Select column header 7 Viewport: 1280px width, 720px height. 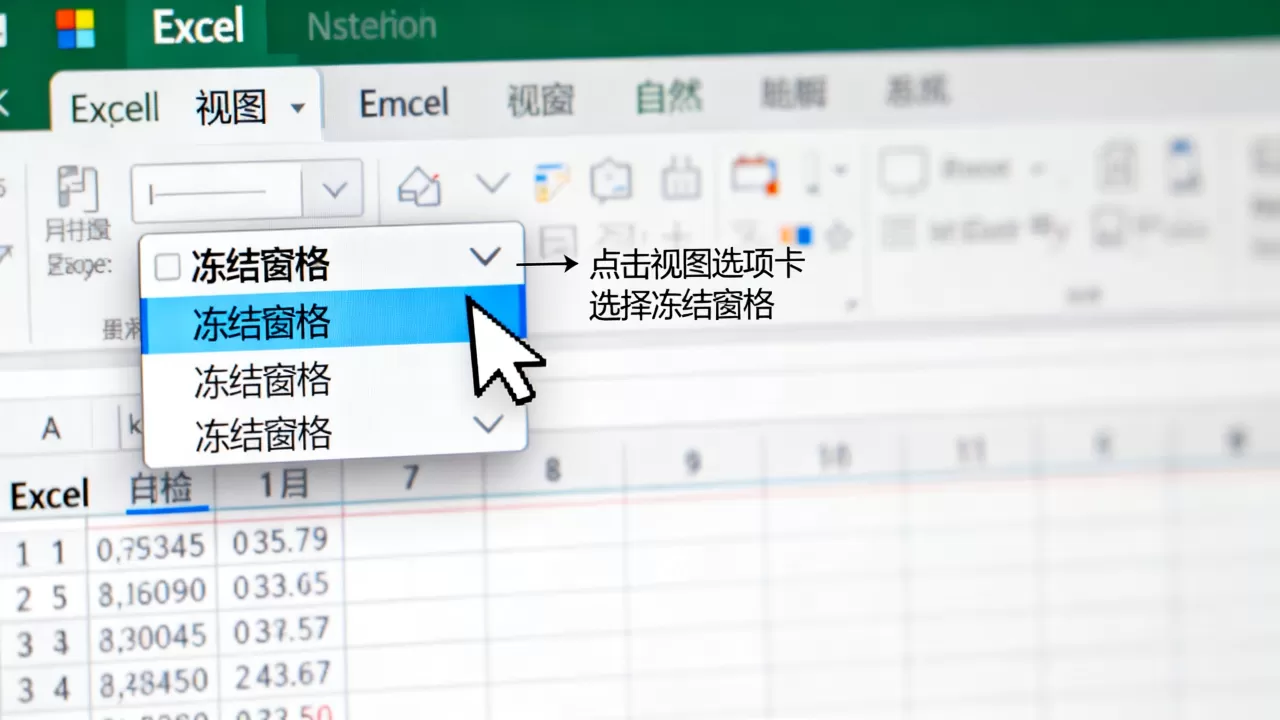(410, 477)
